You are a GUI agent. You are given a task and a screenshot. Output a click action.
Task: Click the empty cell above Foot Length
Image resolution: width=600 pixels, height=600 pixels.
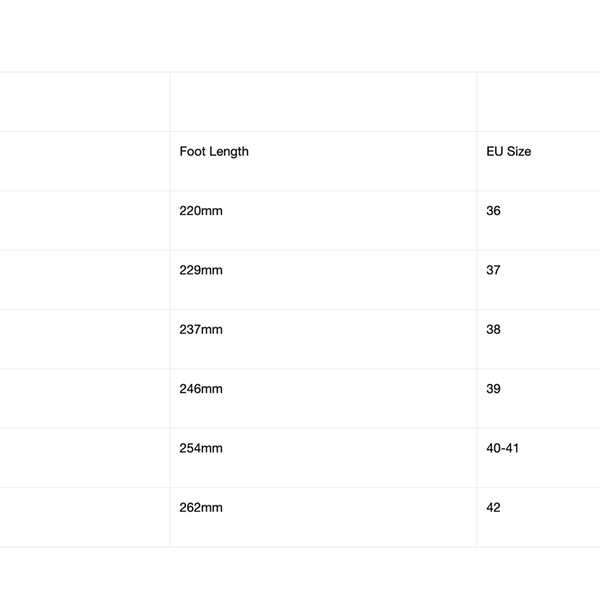[x=323, y=101]
